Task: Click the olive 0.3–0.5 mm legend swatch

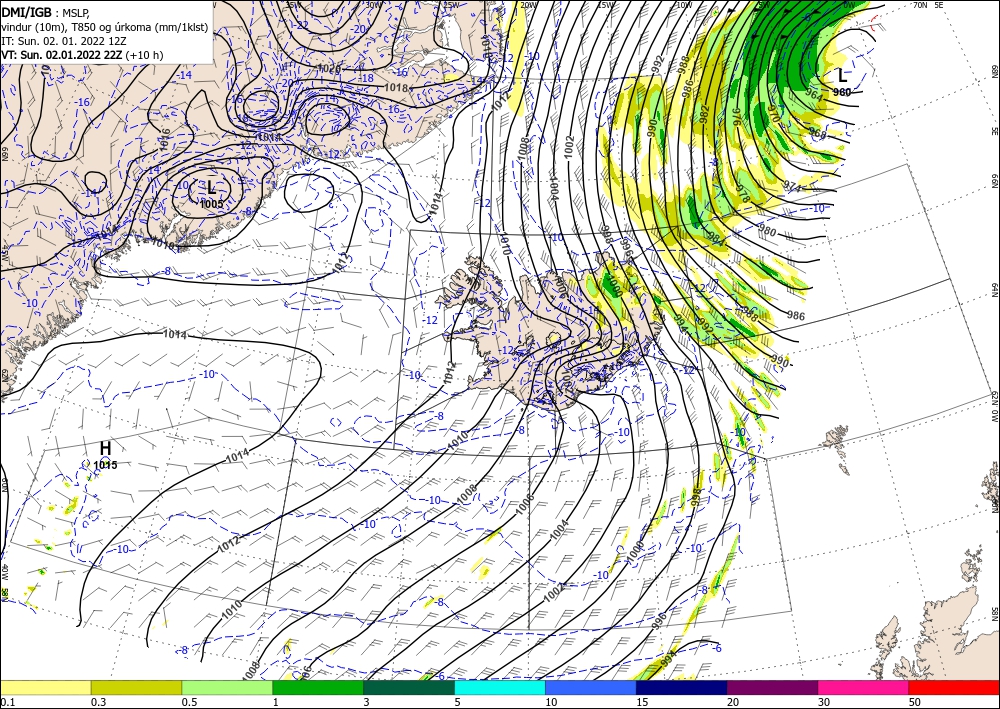Action: [136, 687]
